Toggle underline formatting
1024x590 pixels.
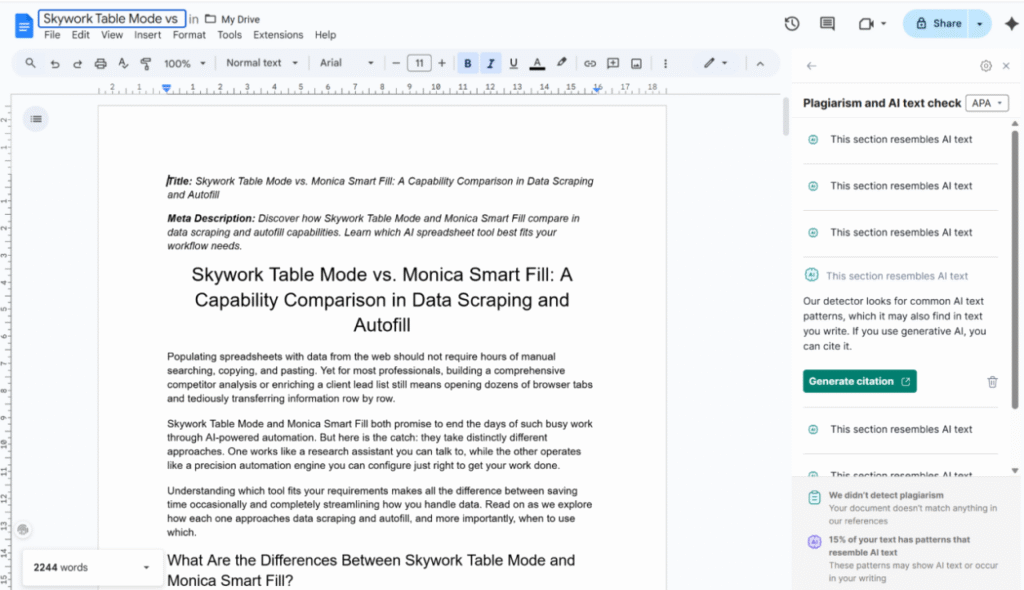(x=513, y=63)
